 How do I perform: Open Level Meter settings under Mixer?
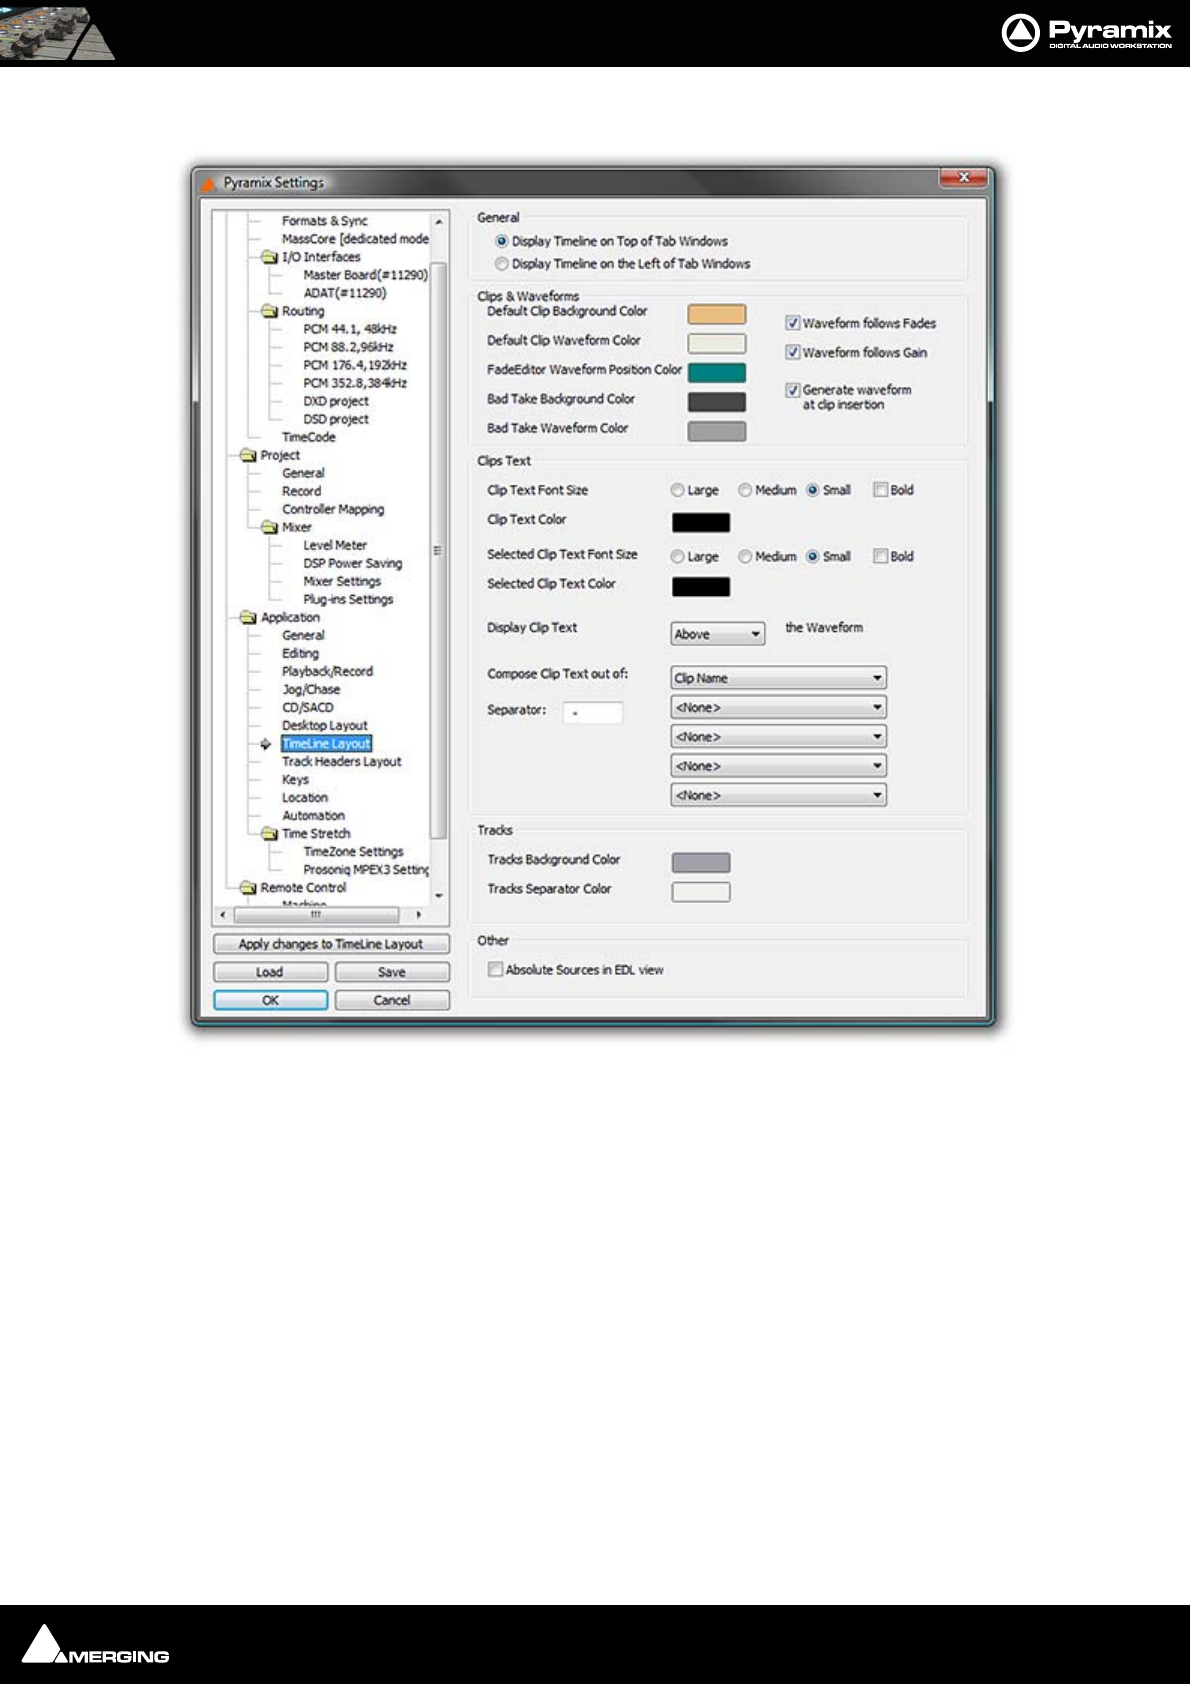coord(335,545)
